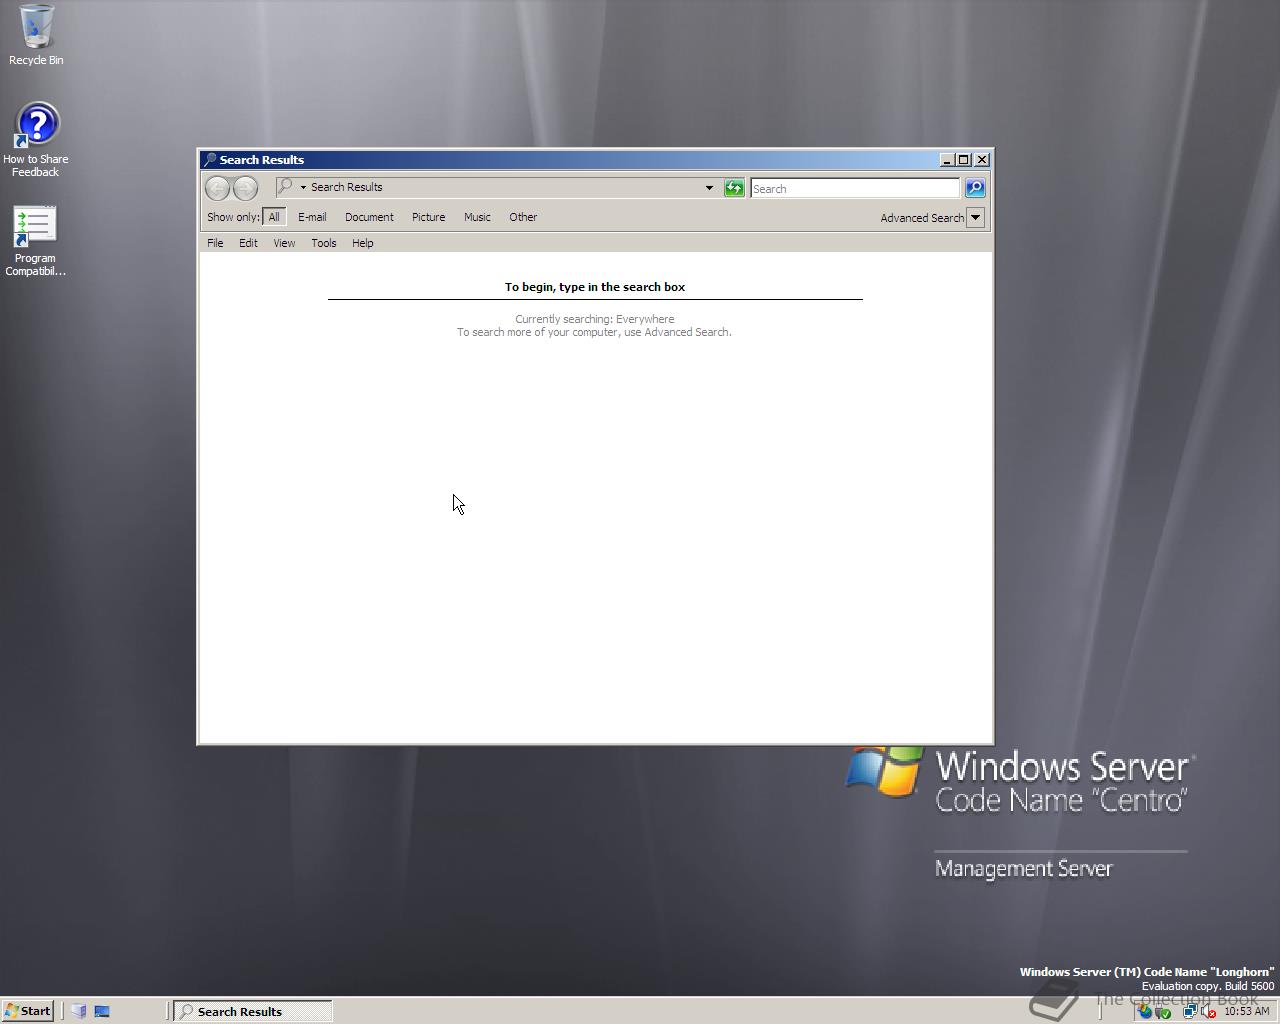The width and height of the screenshot is (1280, 1024).
Task: Open the Start menu
Action: coord(27,1011)
